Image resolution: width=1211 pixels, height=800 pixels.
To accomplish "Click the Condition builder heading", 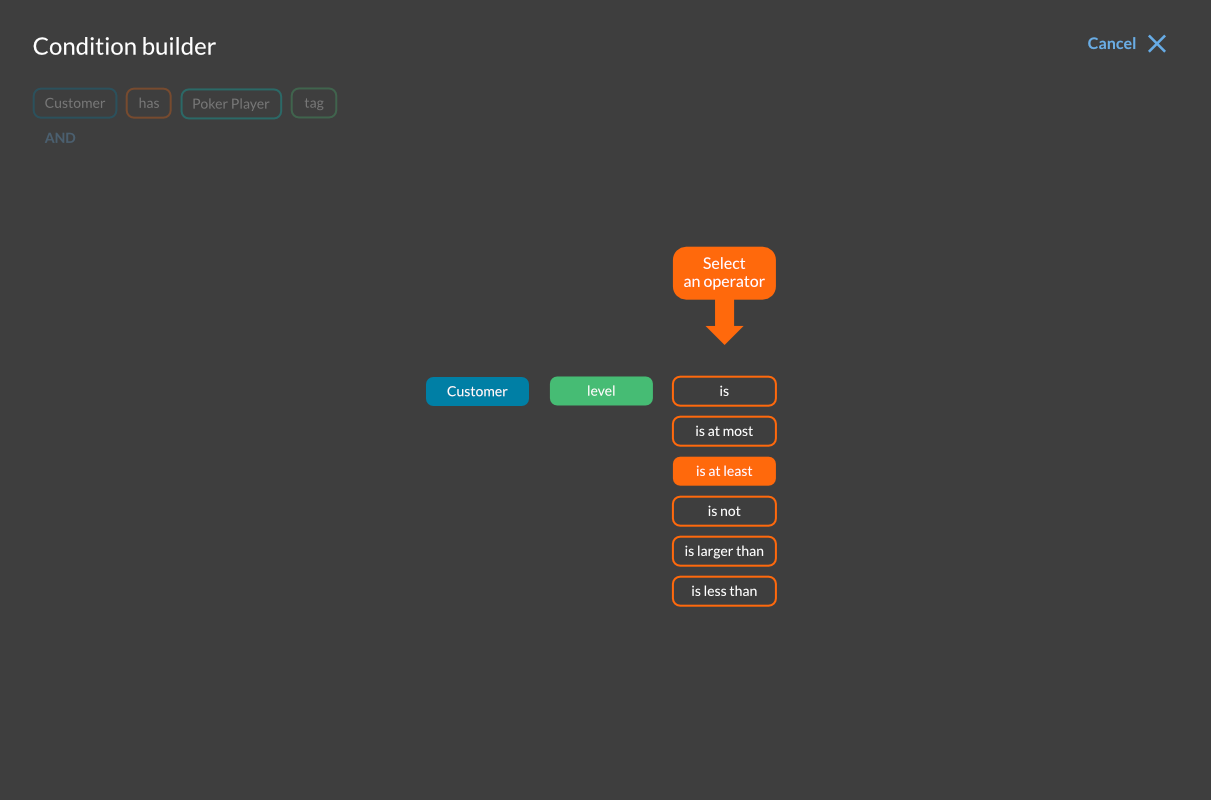I will click(124, 46).
